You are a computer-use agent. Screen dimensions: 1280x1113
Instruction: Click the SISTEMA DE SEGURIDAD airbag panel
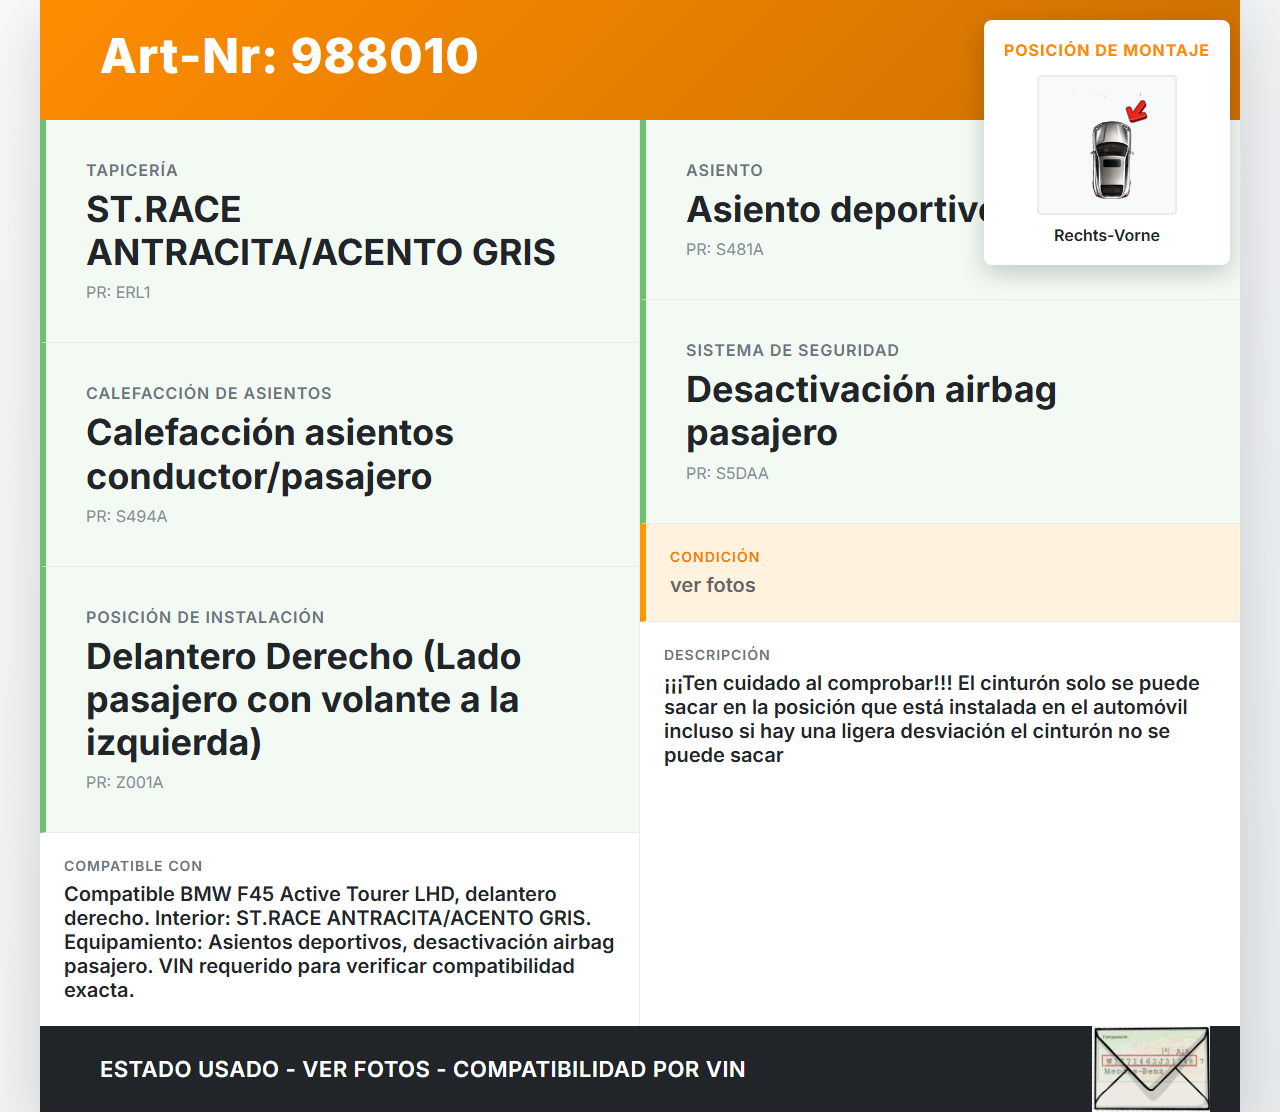coord(870,410)
